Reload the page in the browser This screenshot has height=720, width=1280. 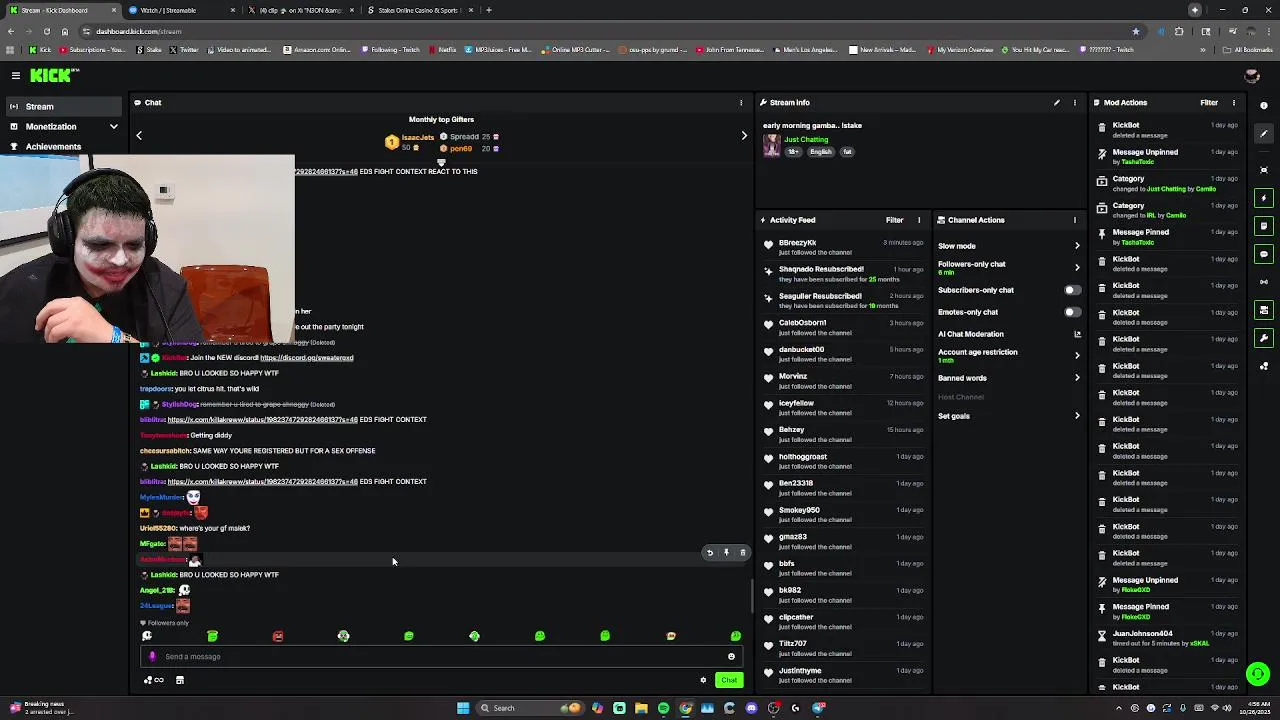pyautogui.click(x=46, y=31)
